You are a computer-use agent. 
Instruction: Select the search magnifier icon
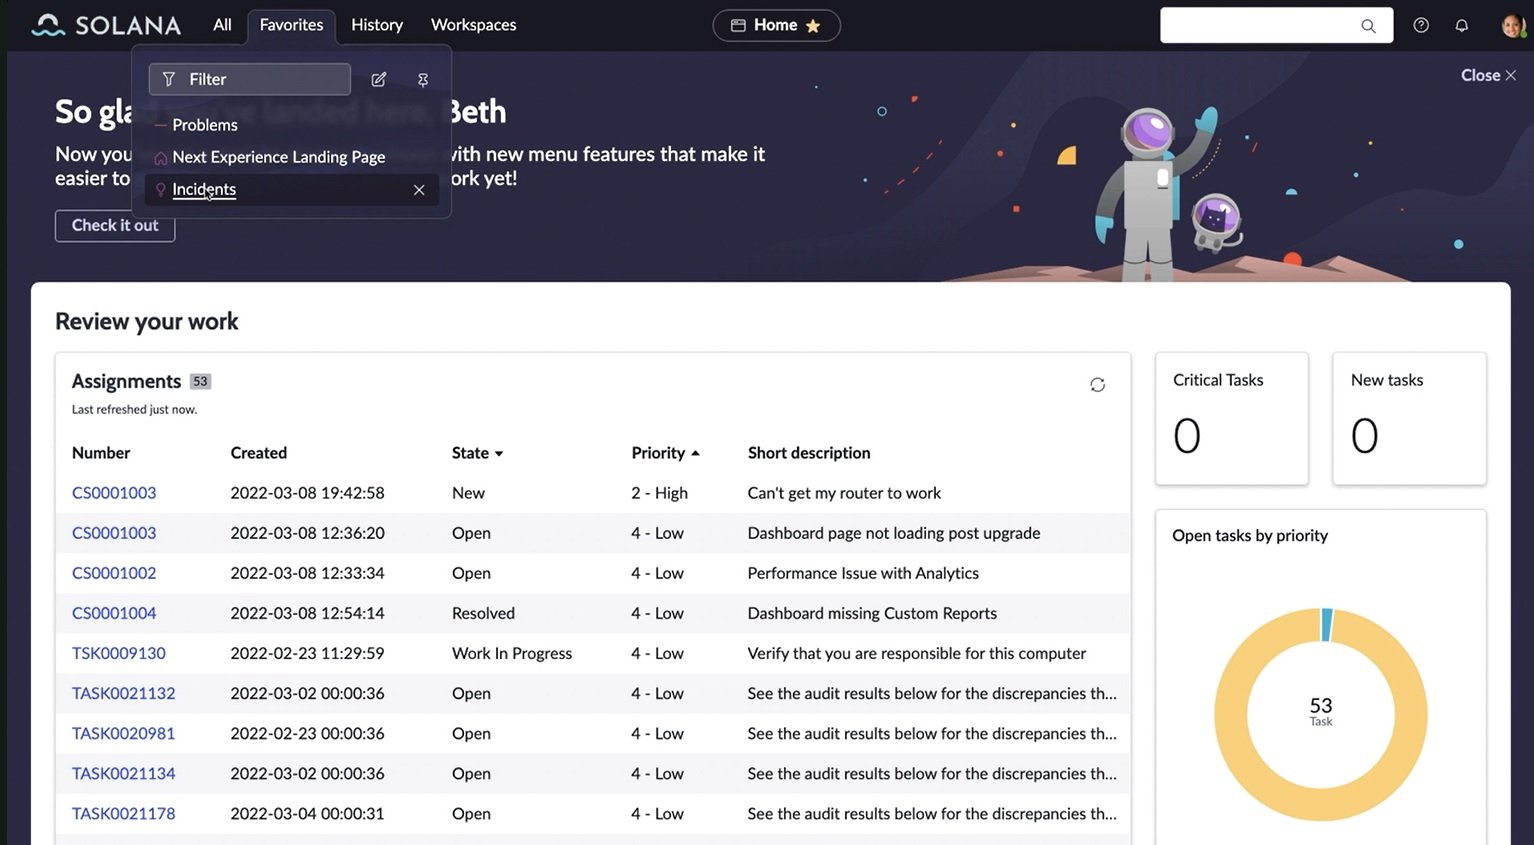[1368, 26]
